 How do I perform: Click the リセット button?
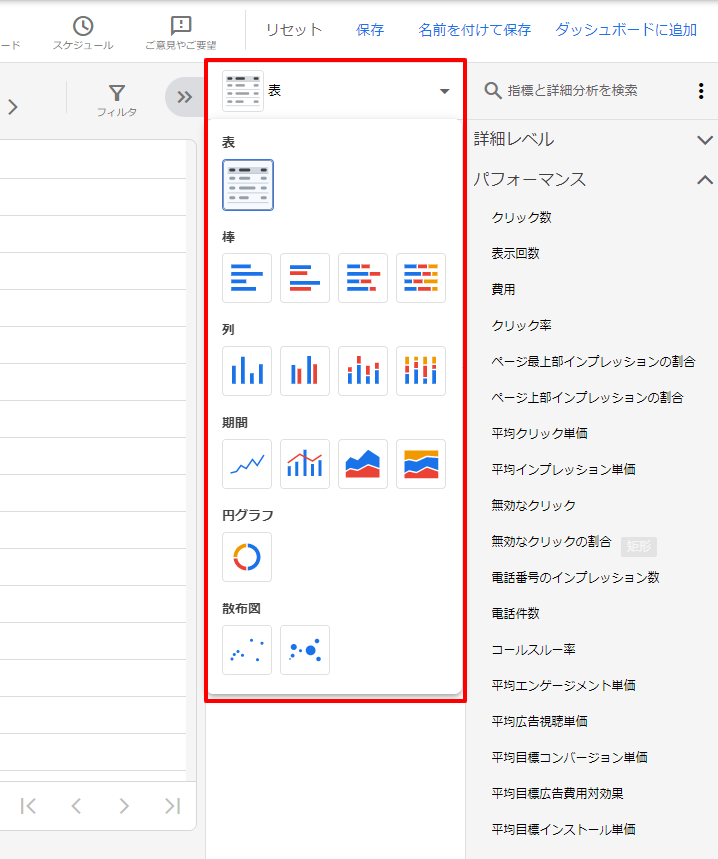coord(294,30)
